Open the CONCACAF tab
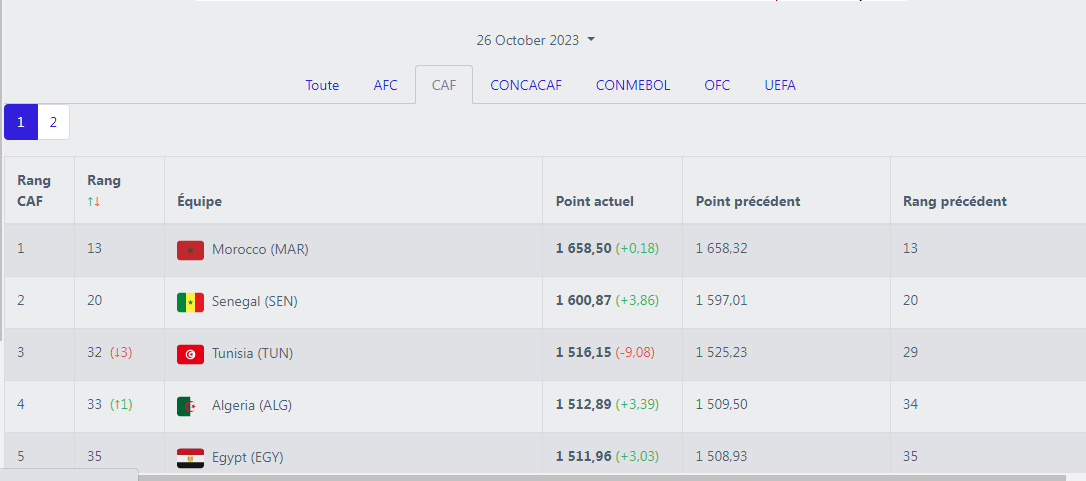 tap(526, 85)
